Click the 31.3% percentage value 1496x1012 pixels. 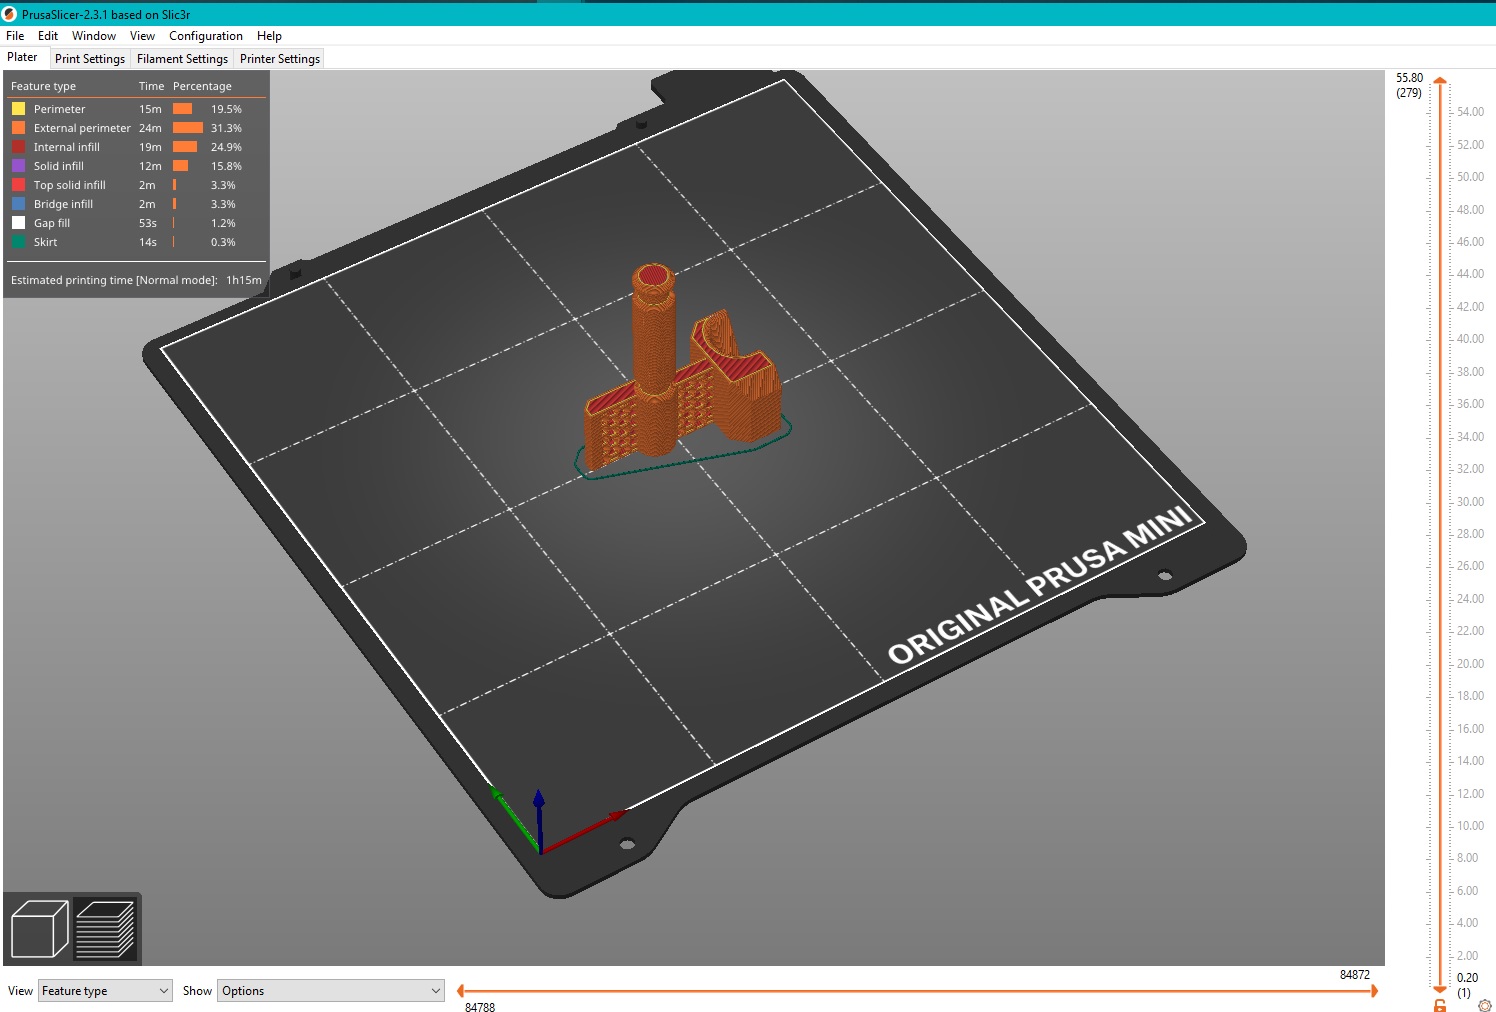[226, 128]
